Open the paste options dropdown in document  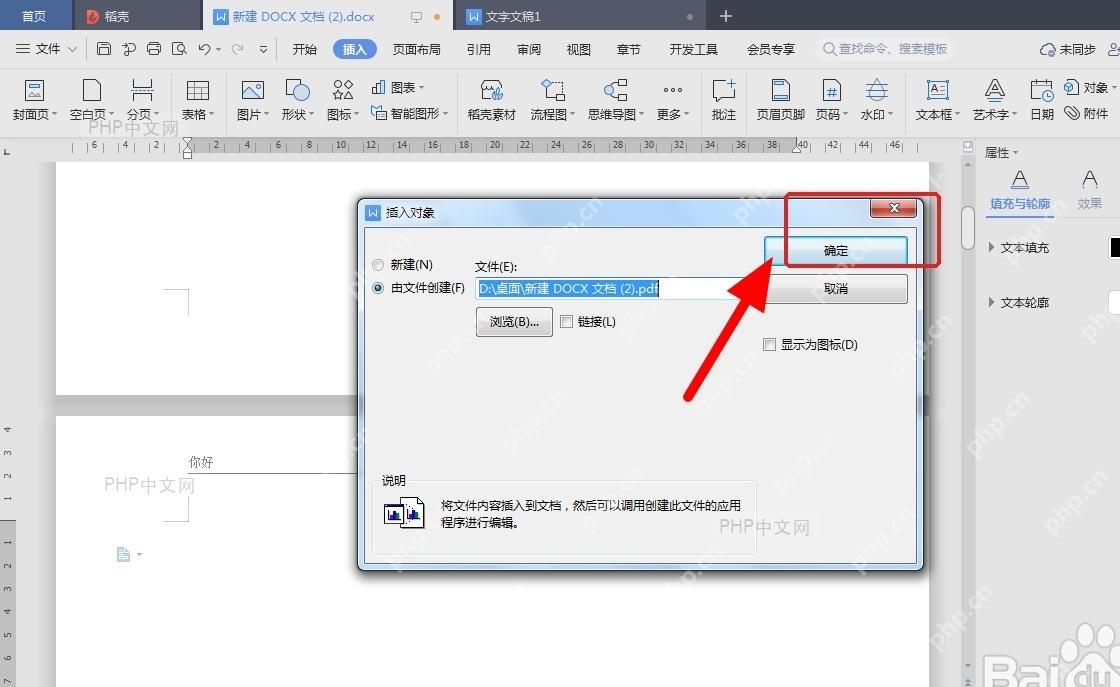(139, 554)
